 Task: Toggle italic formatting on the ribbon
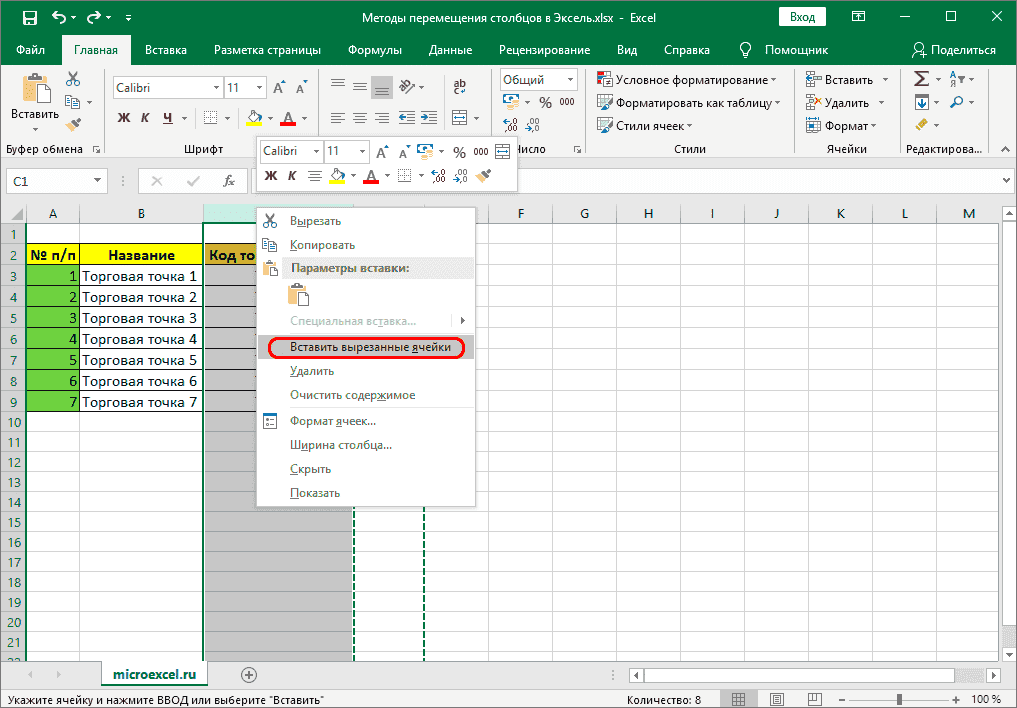tap(144, 118)
